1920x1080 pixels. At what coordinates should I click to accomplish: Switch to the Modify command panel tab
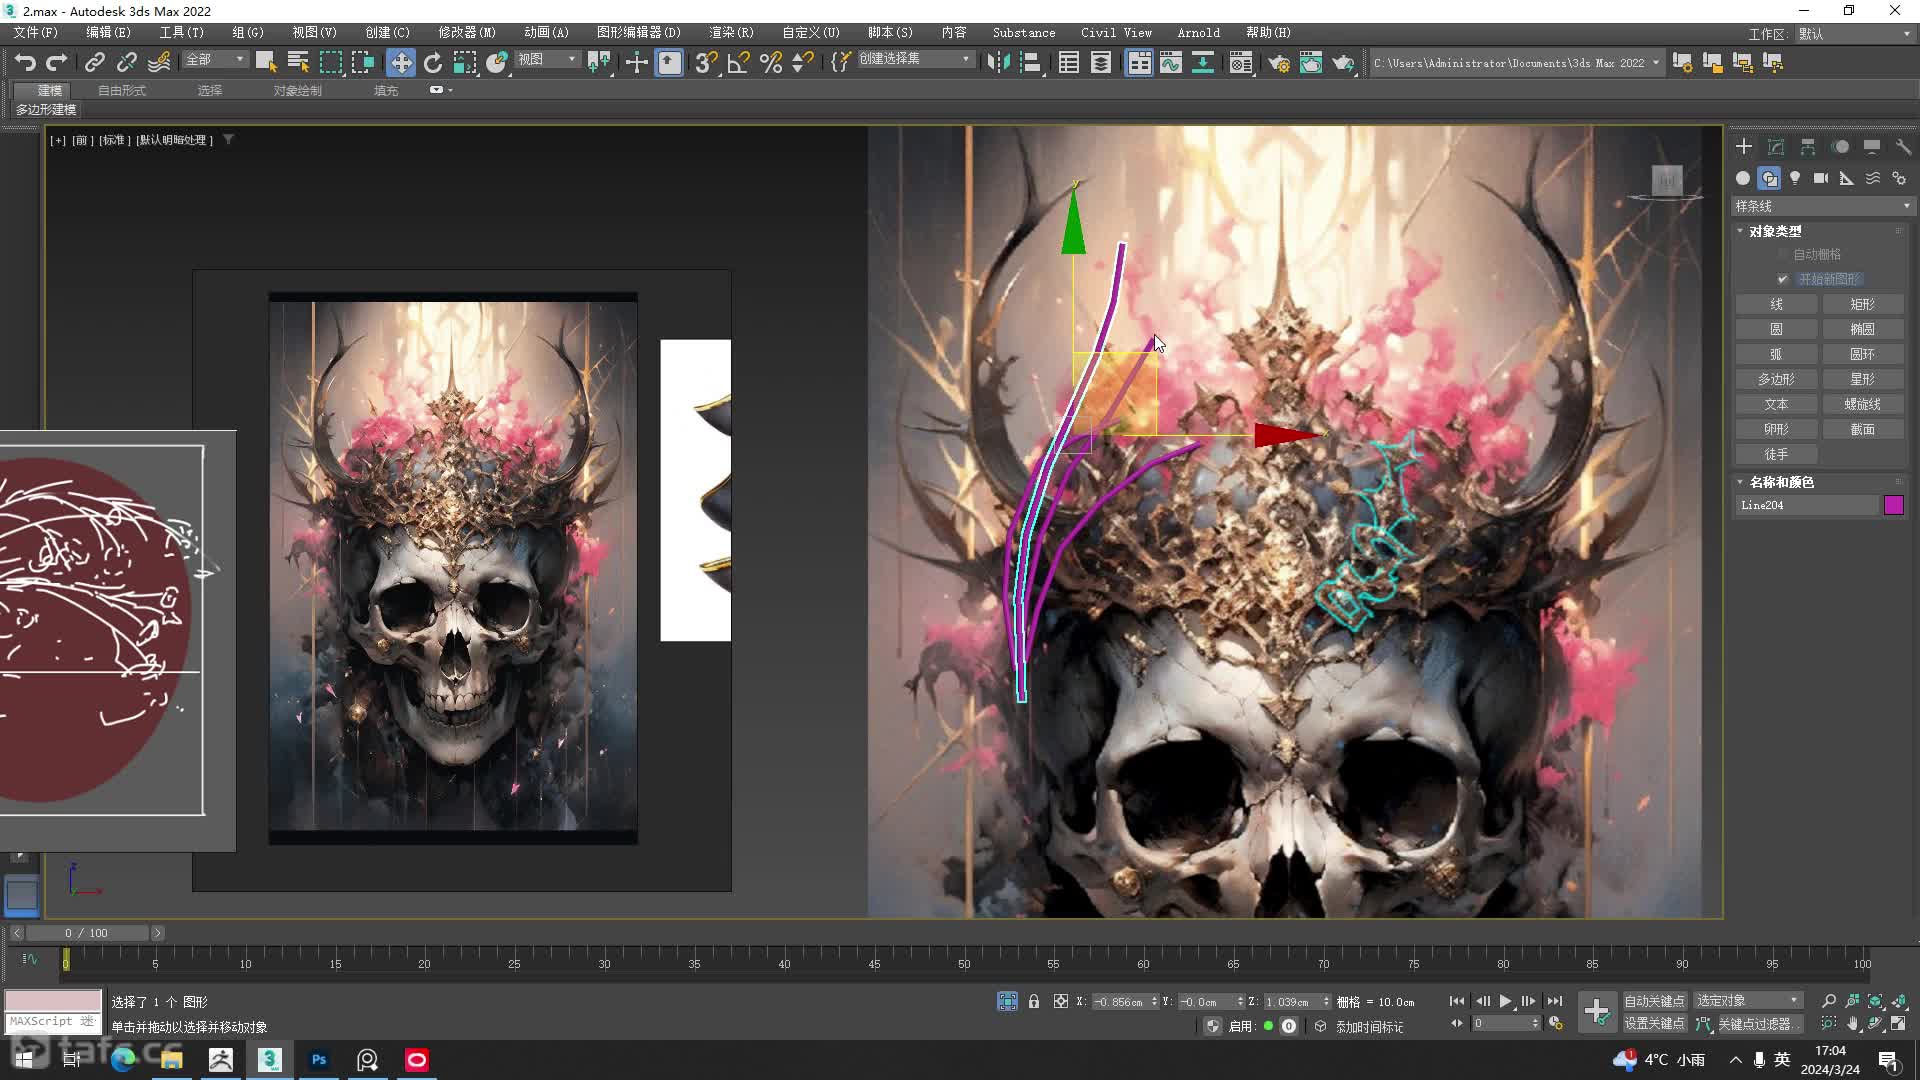1776,147
